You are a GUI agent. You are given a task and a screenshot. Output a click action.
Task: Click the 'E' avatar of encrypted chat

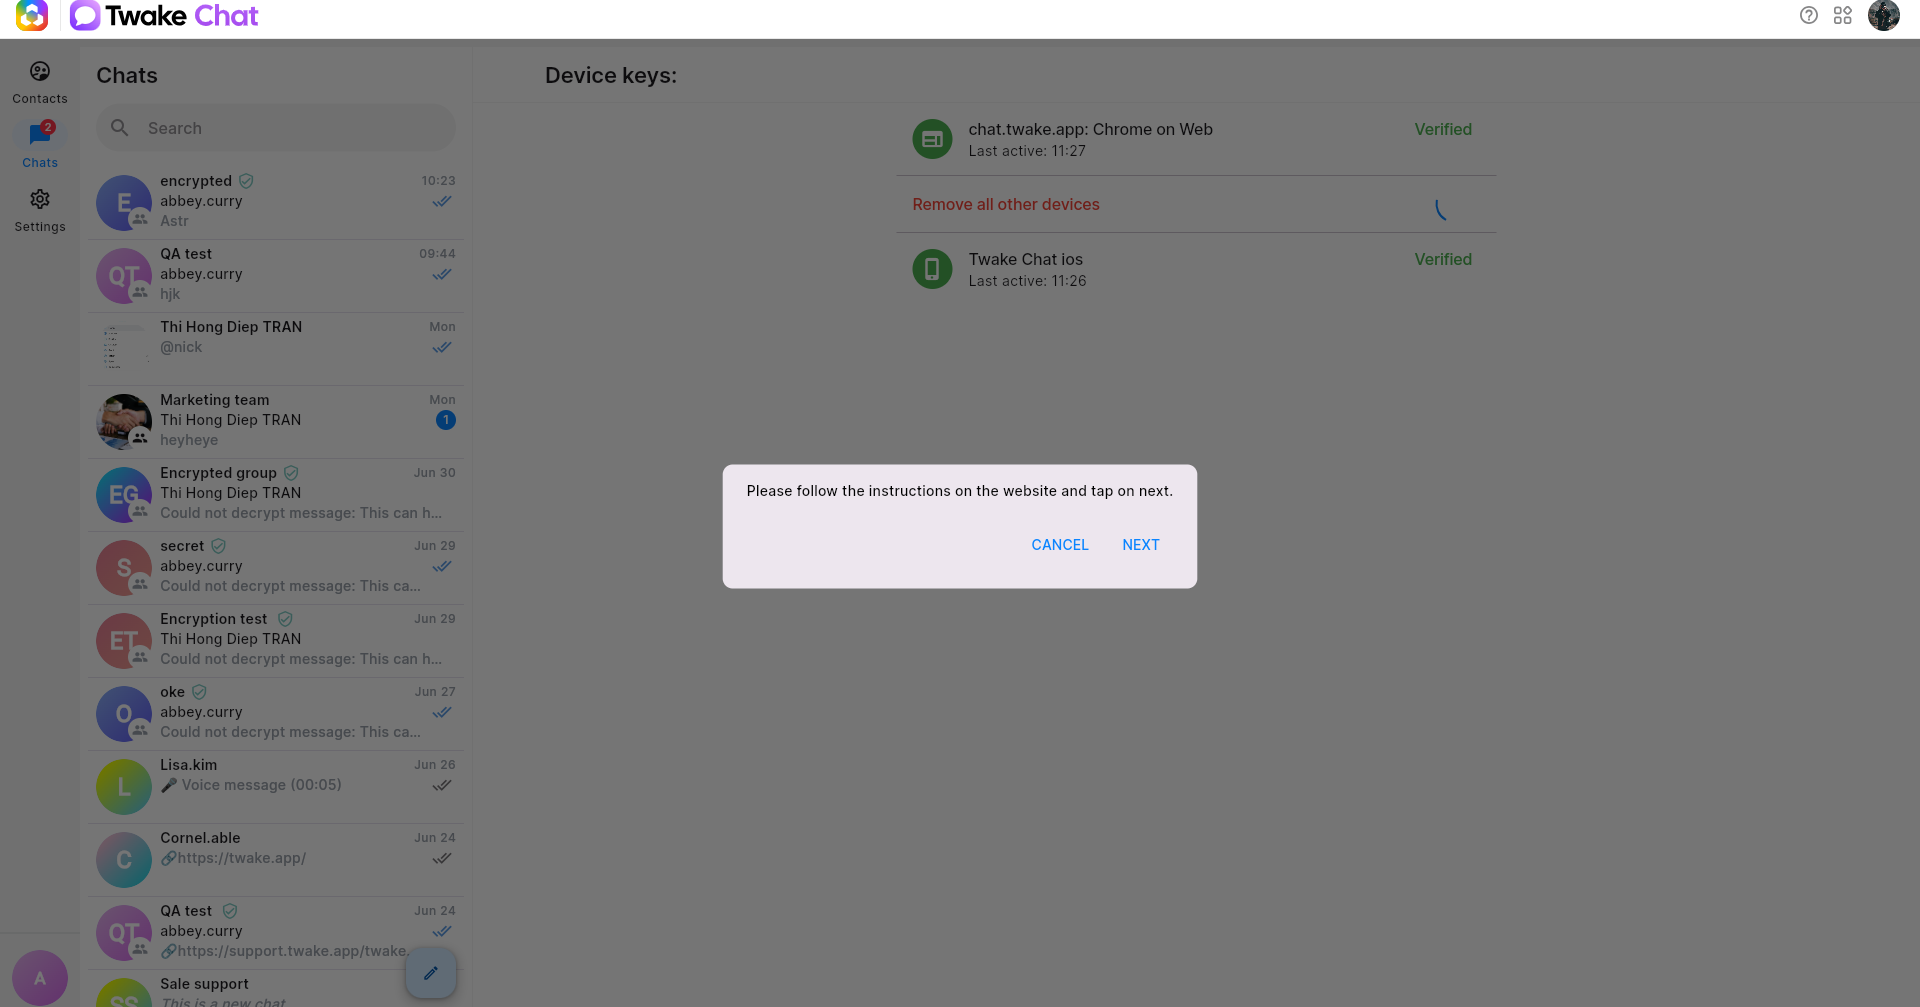click(124, 203)
